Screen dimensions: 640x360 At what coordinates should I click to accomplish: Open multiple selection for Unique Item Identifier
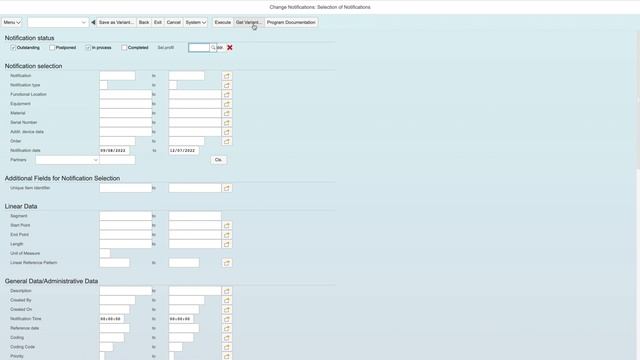click(227, 188)
